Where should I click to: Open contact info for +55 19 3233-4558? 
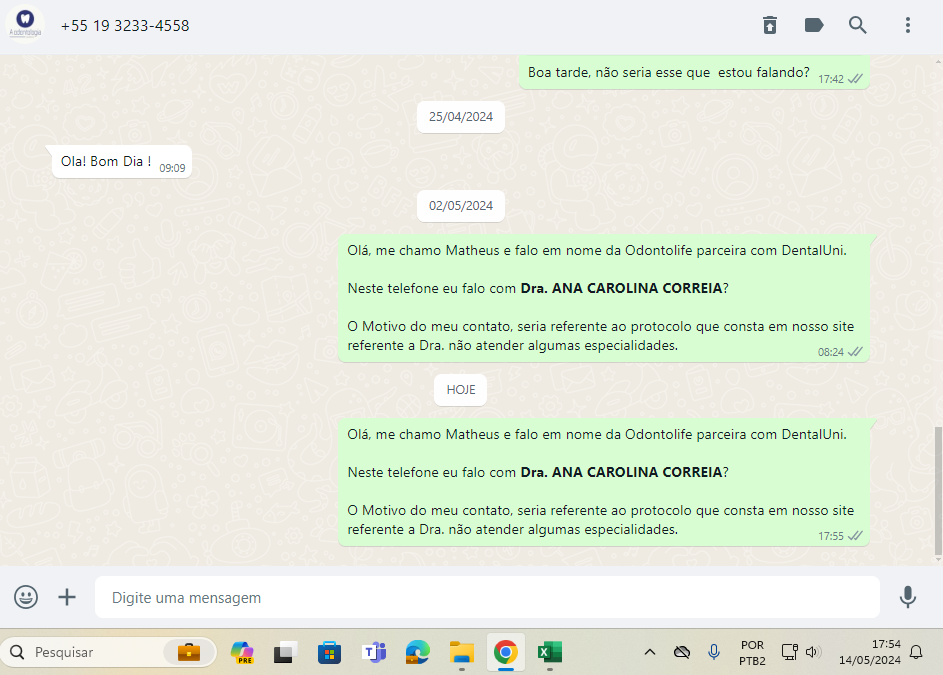(x=124, y=26)
